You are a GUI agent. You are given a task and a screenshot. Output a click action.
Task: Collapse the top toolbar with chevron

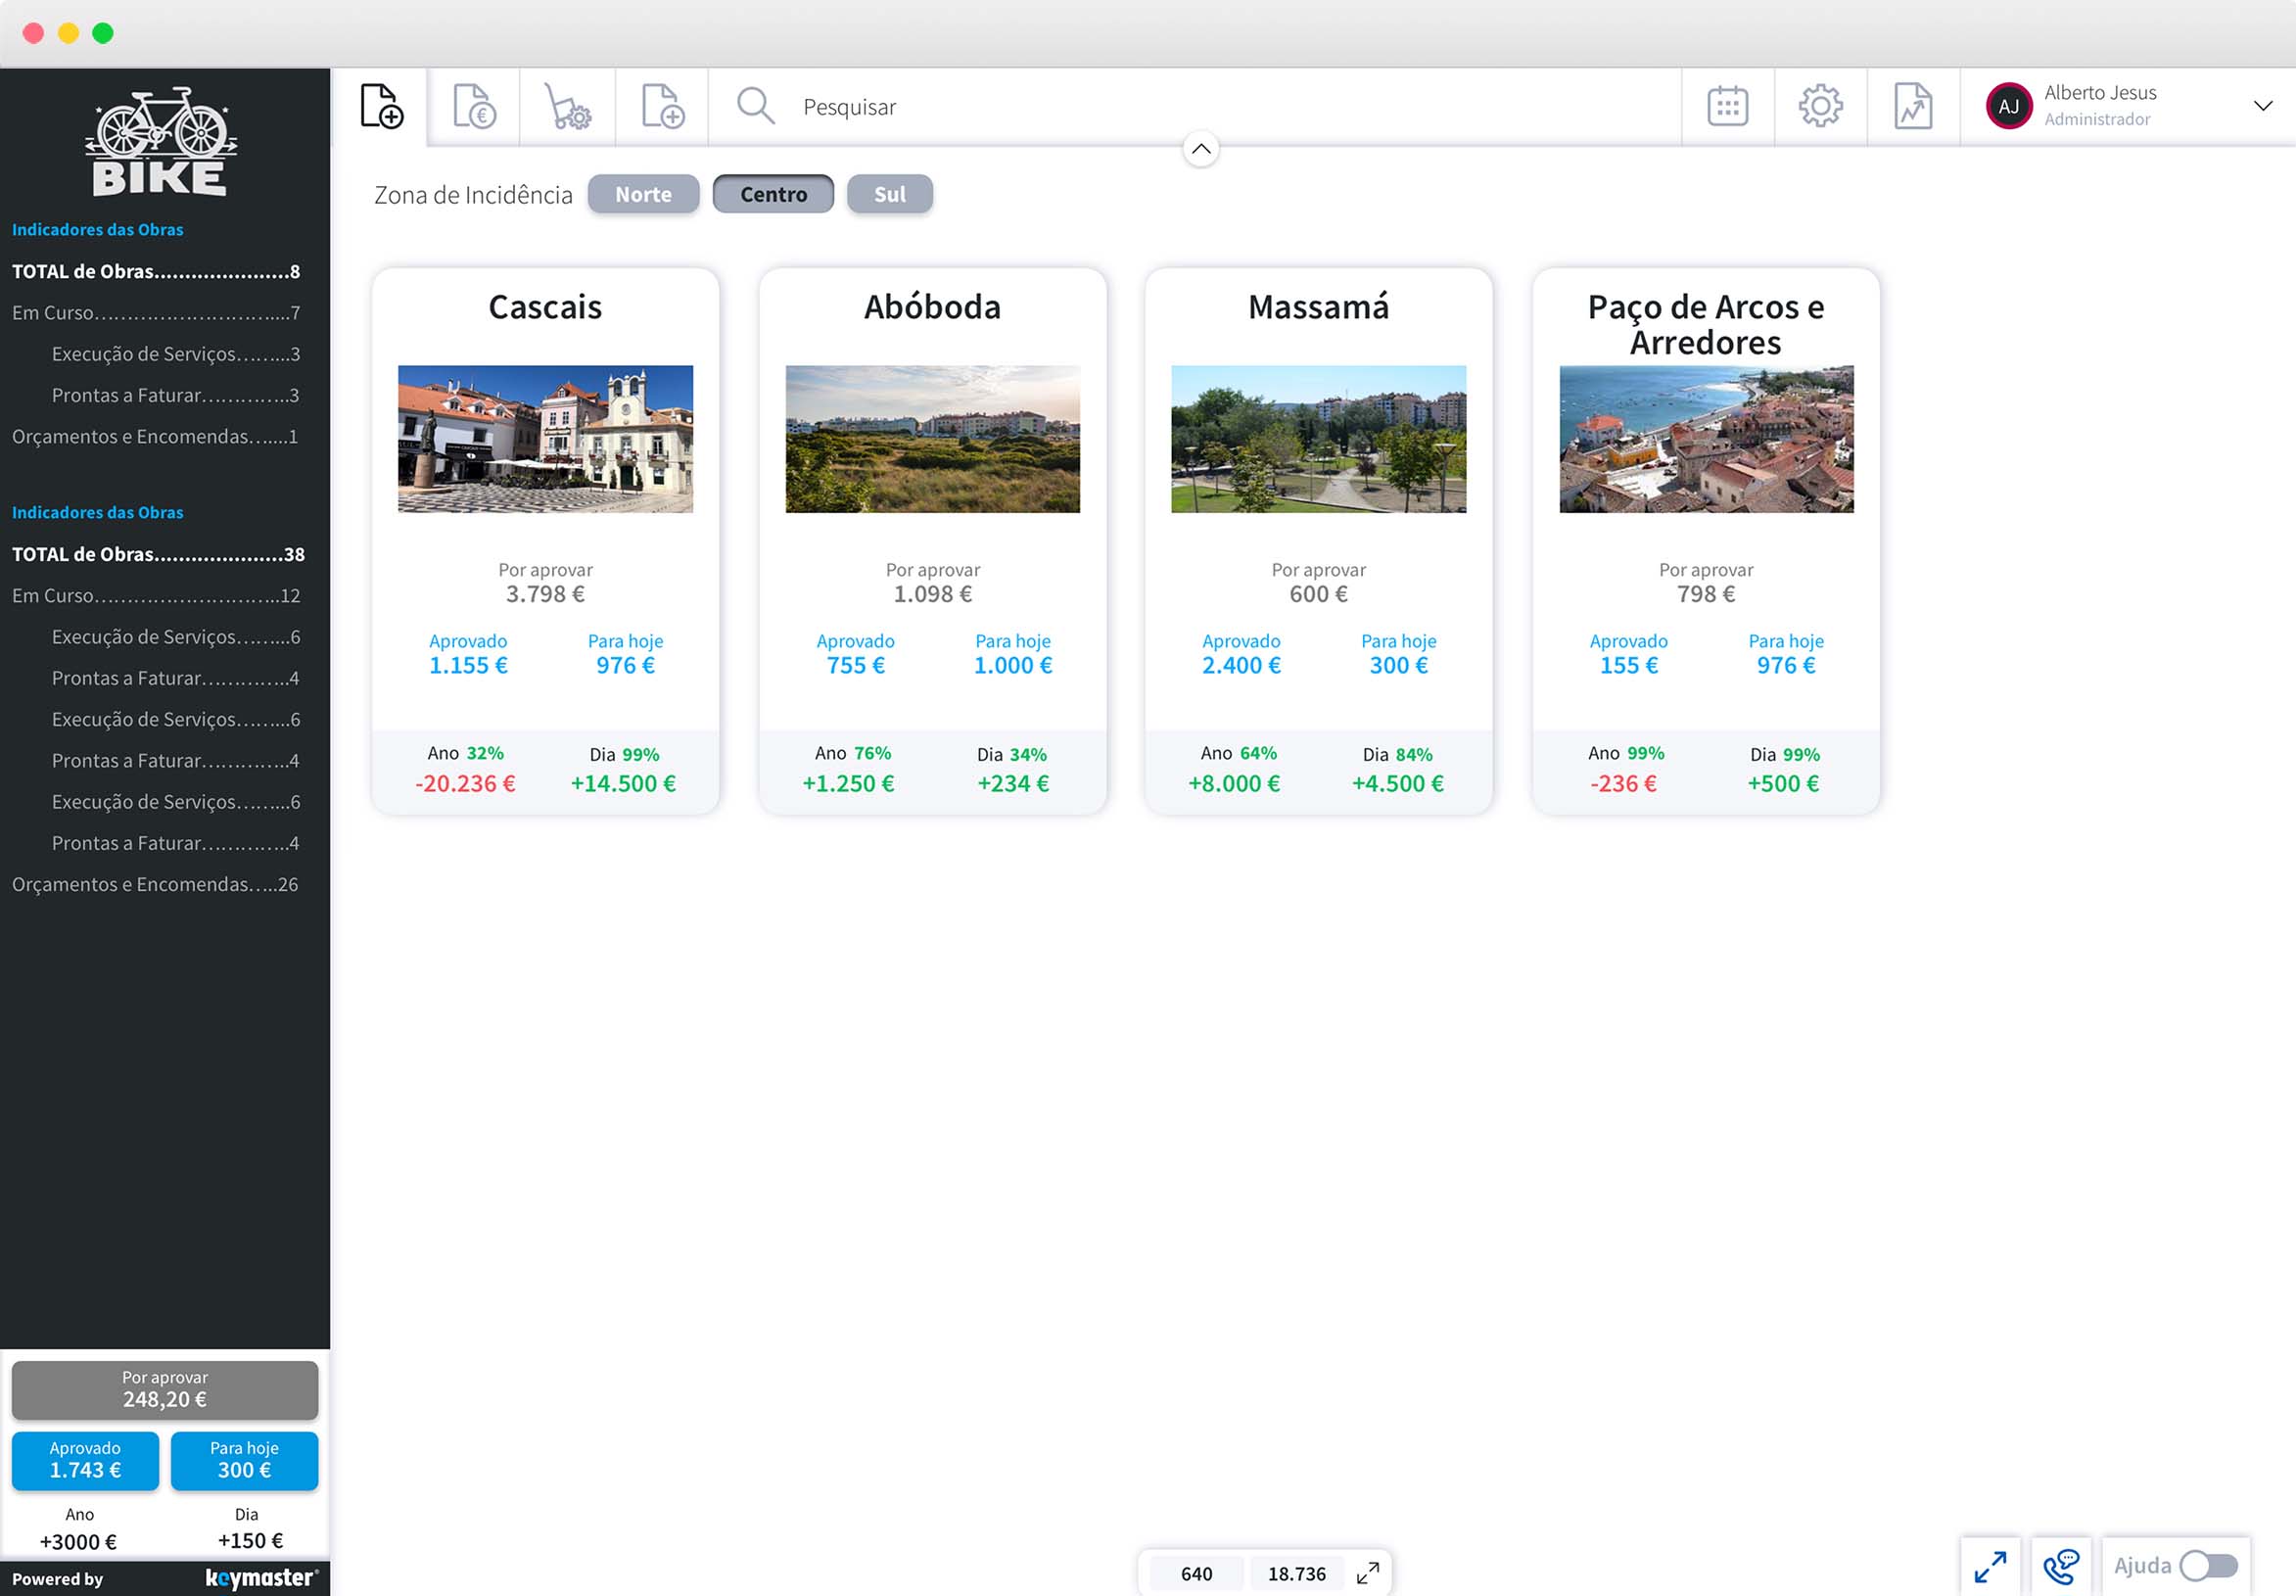(x=1200, y=149)
